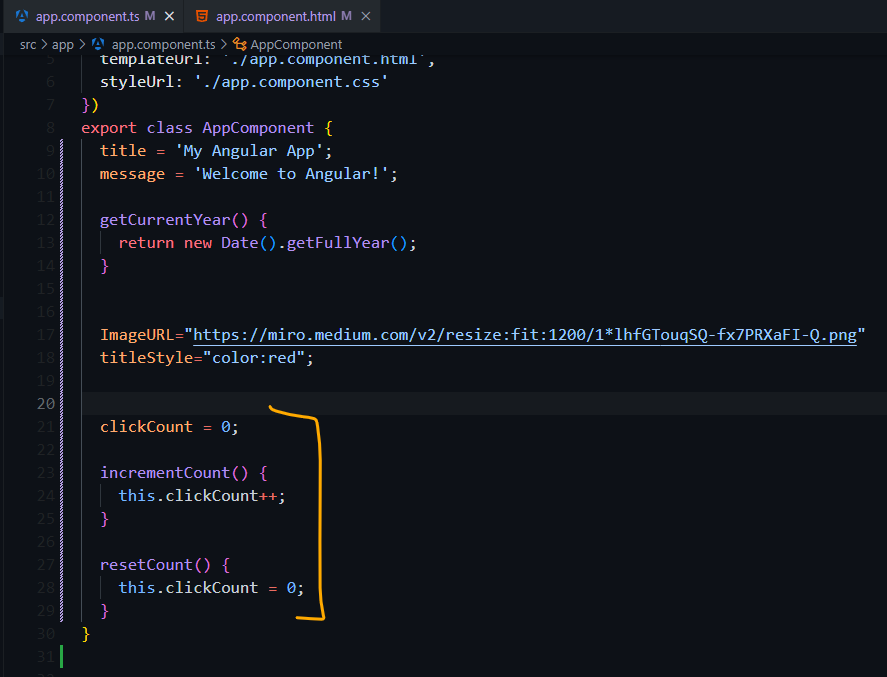Click the Angular icon on app.component.ts tab

point(21,16)
